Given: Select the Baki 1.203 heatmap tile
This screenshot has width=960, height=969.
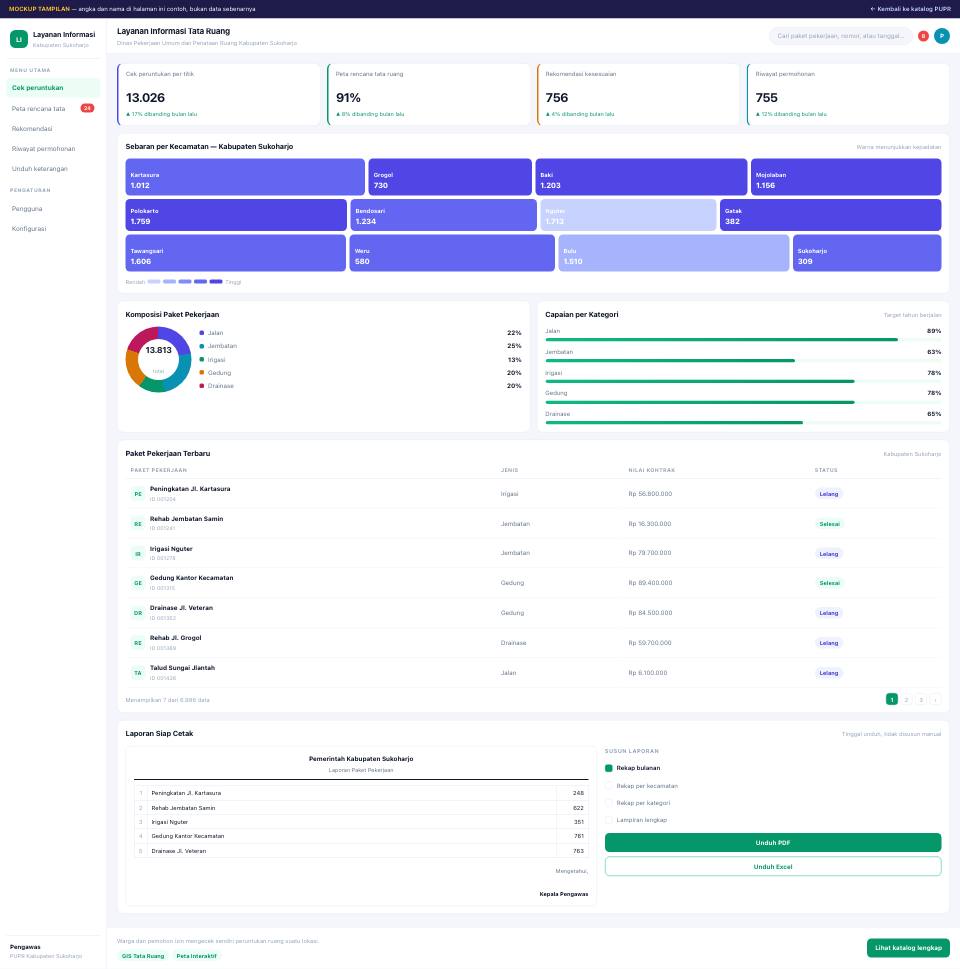Looking at the screenshot, I should pos(641,177).
